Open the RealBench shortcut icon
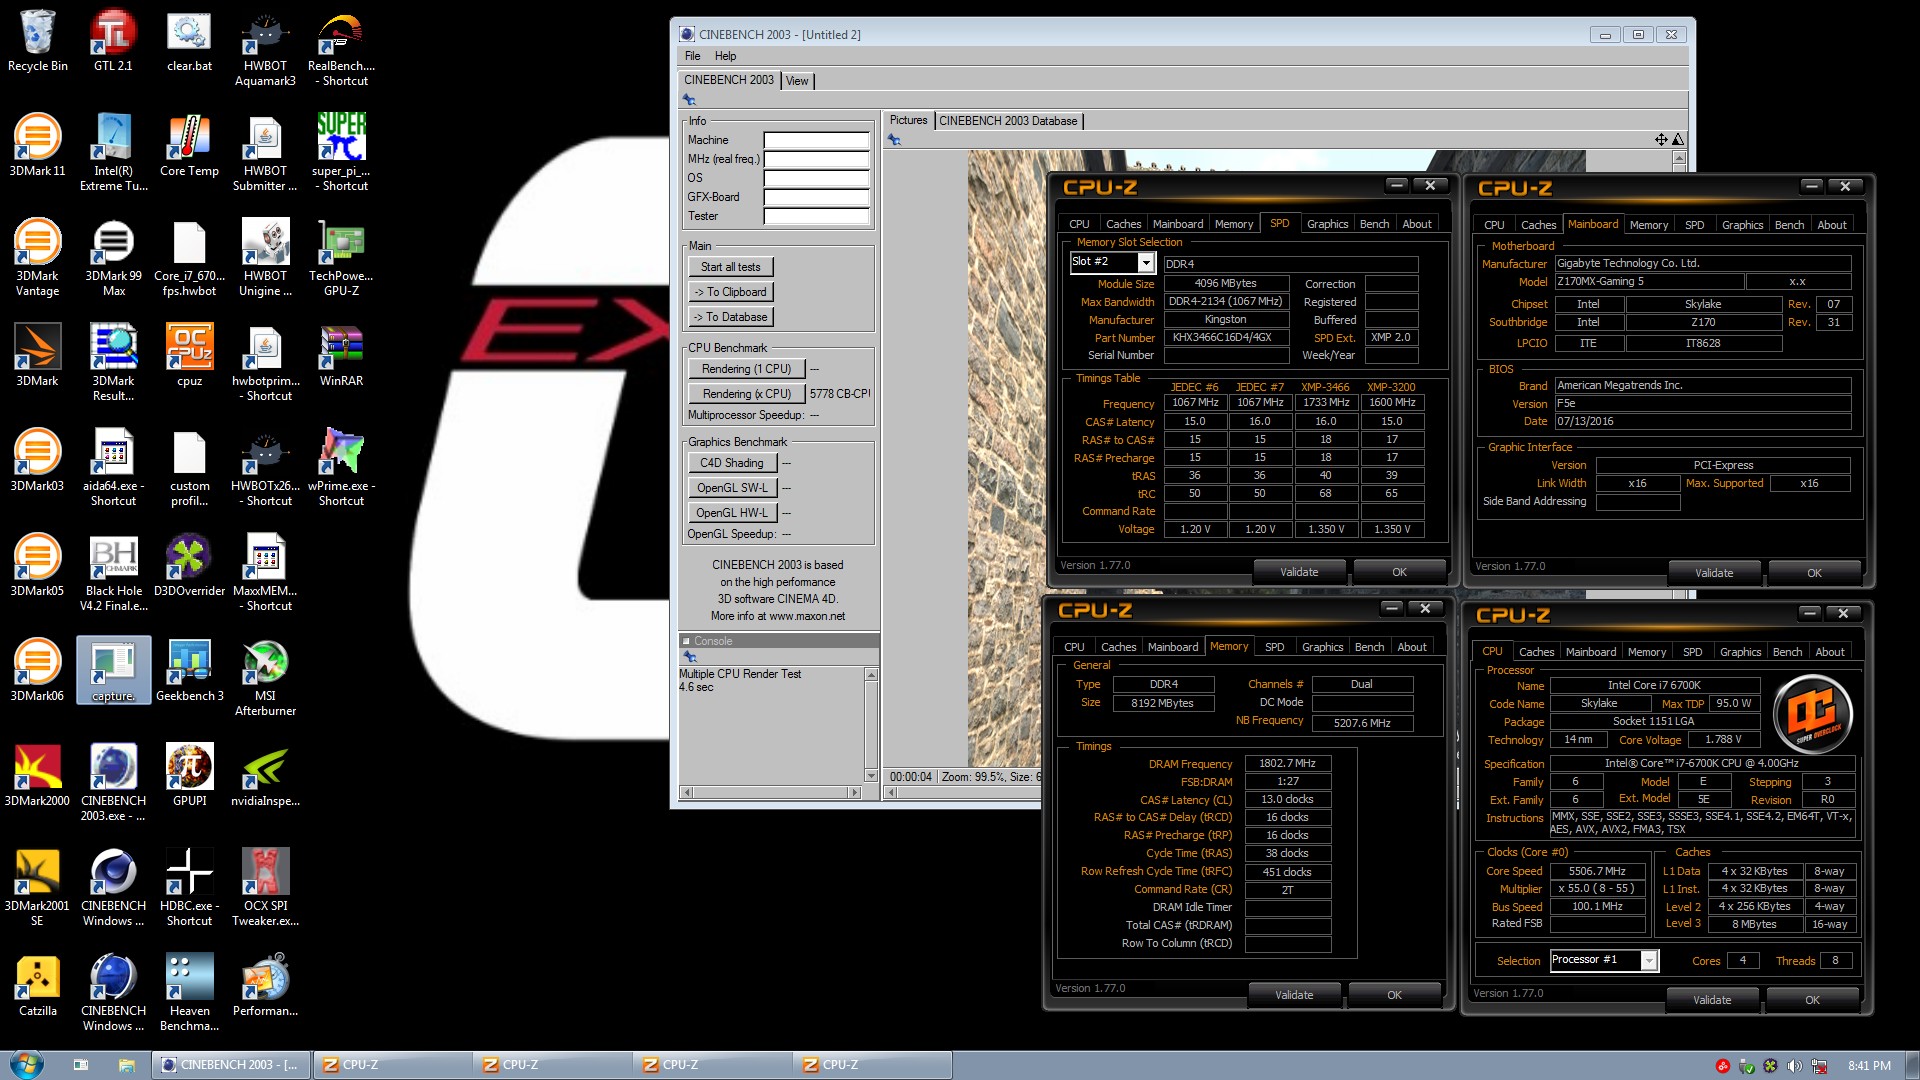1920x1080 pixels. point(341,48)
